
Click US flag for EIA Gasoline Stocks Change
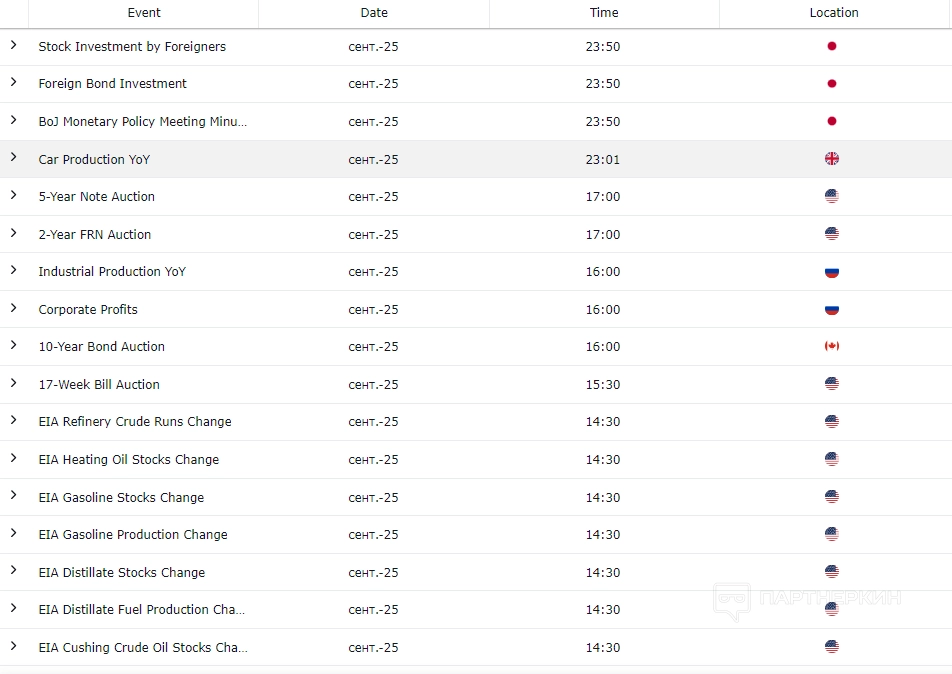pyautogui.click(x=831, y=497)
